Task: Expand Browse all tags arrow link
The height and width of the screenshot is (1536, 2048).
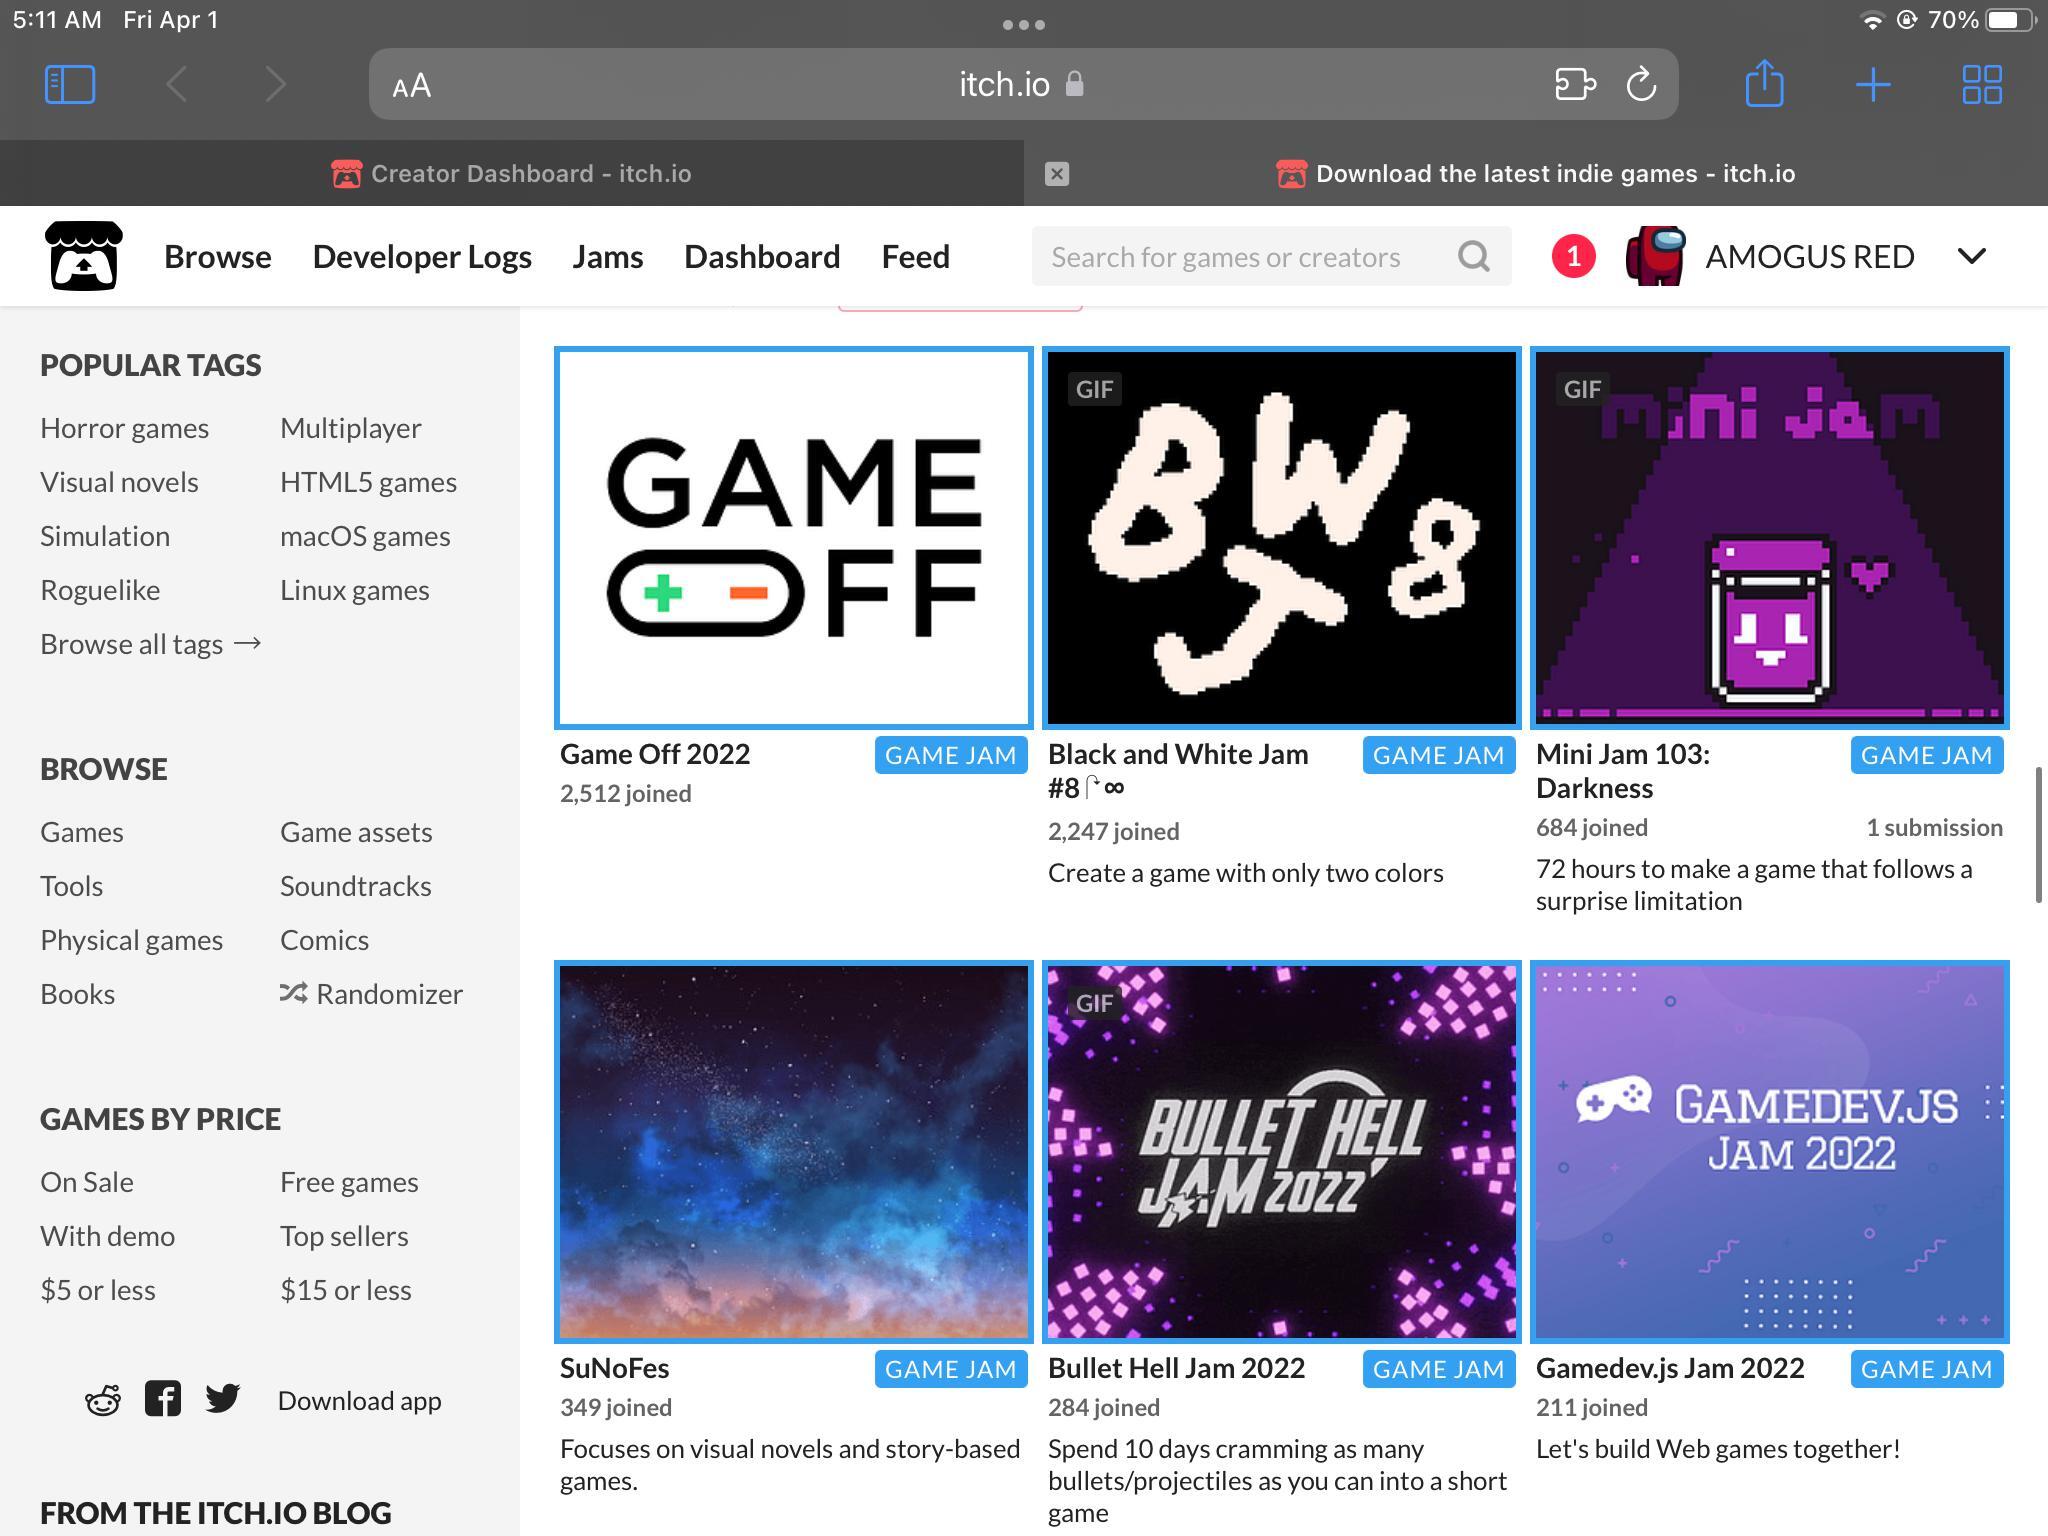Action: 150,642
